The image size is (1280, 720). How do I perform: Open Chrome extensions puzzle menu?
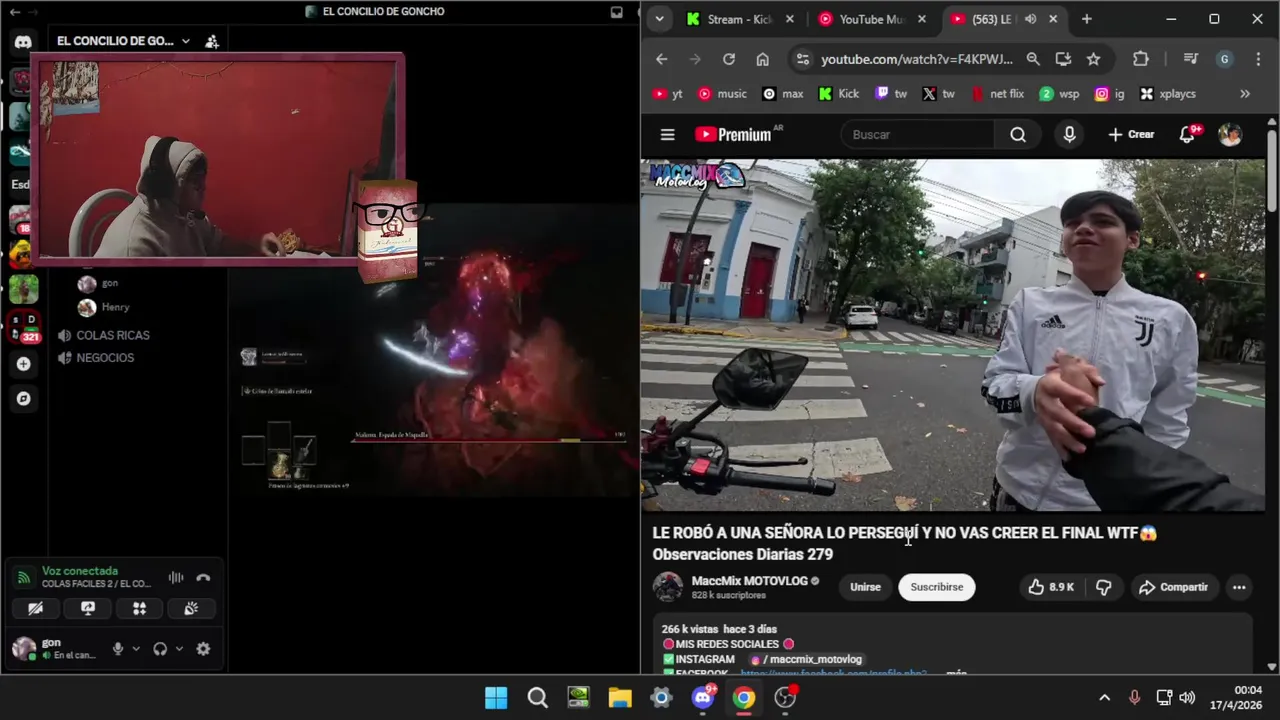click(x=1141, y=59)
